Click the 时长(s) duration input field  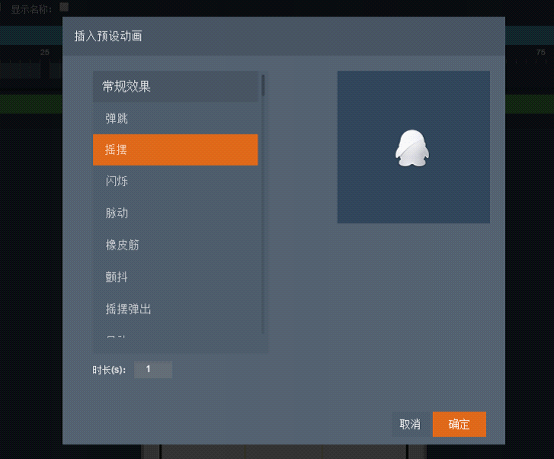153,370
